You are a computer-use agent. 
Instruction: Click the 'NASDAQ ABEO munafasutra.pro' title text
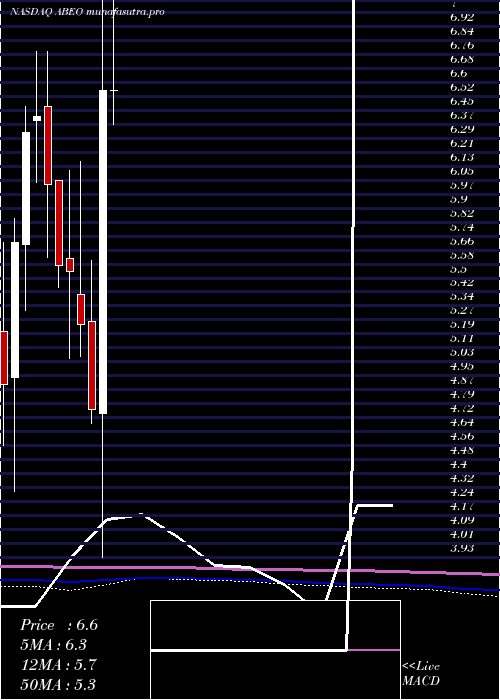[87, 12]
